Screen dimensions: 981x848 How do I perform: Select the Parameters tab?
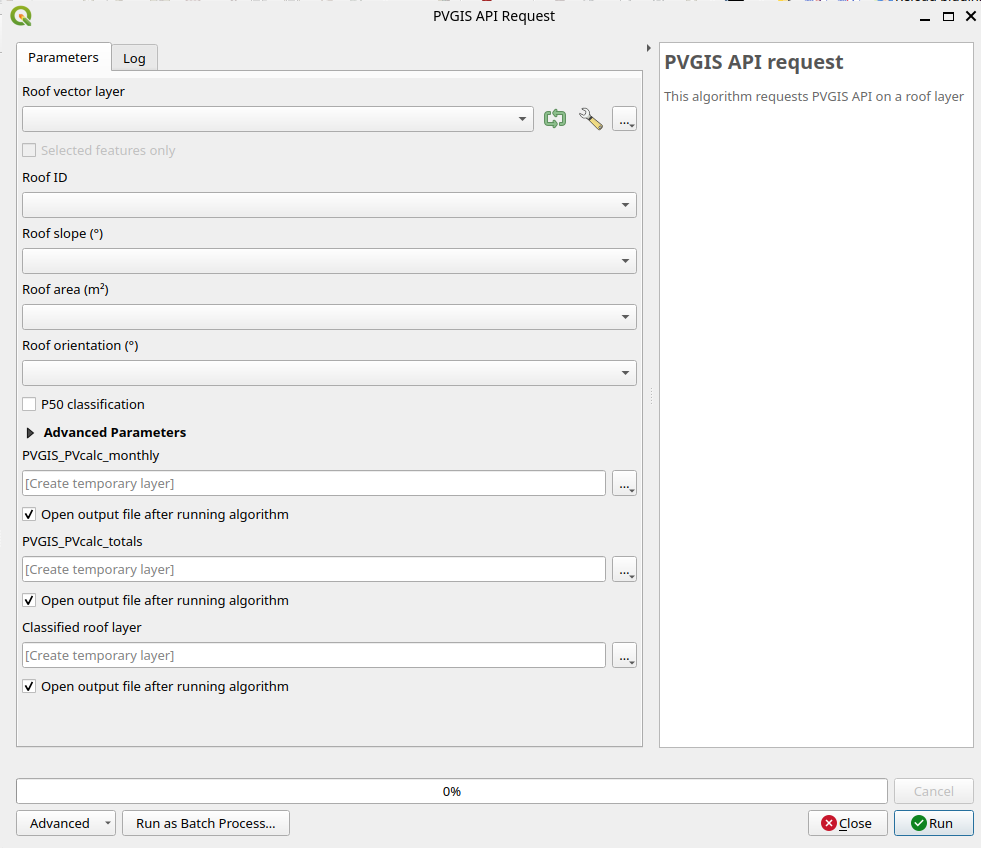pyautogui.click(x=63, y=57)
